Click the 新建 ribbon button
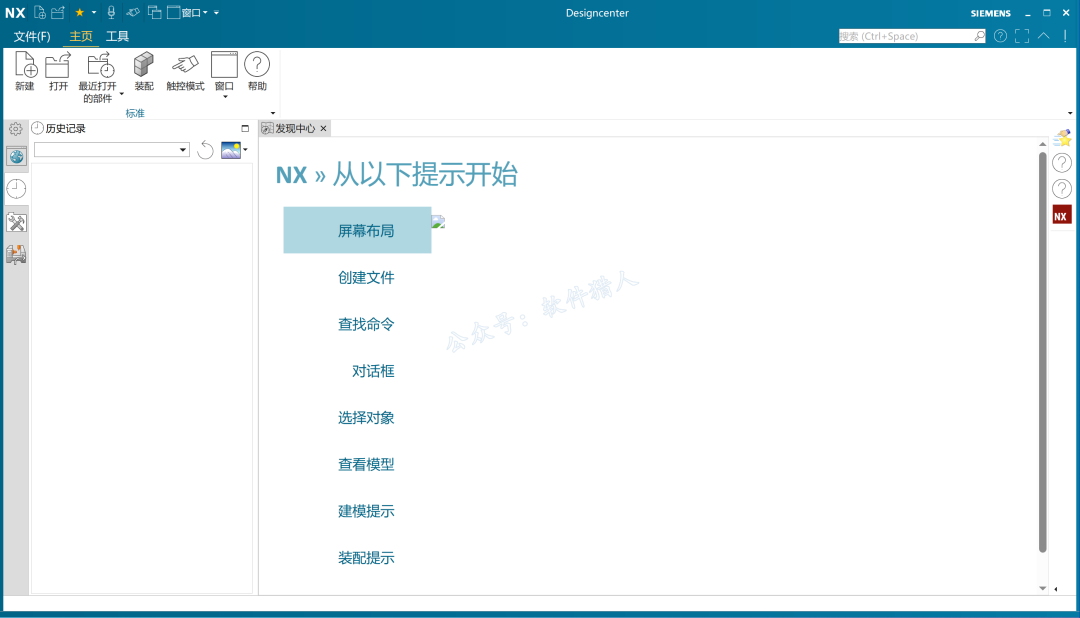Image resolution: width=1080 pixels, height=618 pixels. click(25, 72)
